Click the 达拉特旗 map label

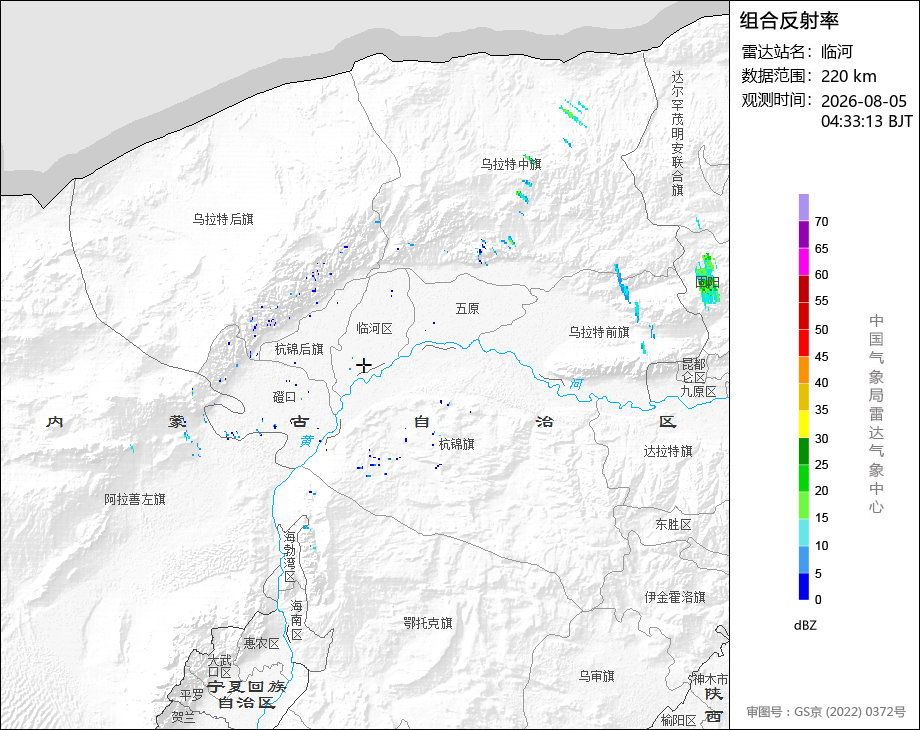coord(668,451)
